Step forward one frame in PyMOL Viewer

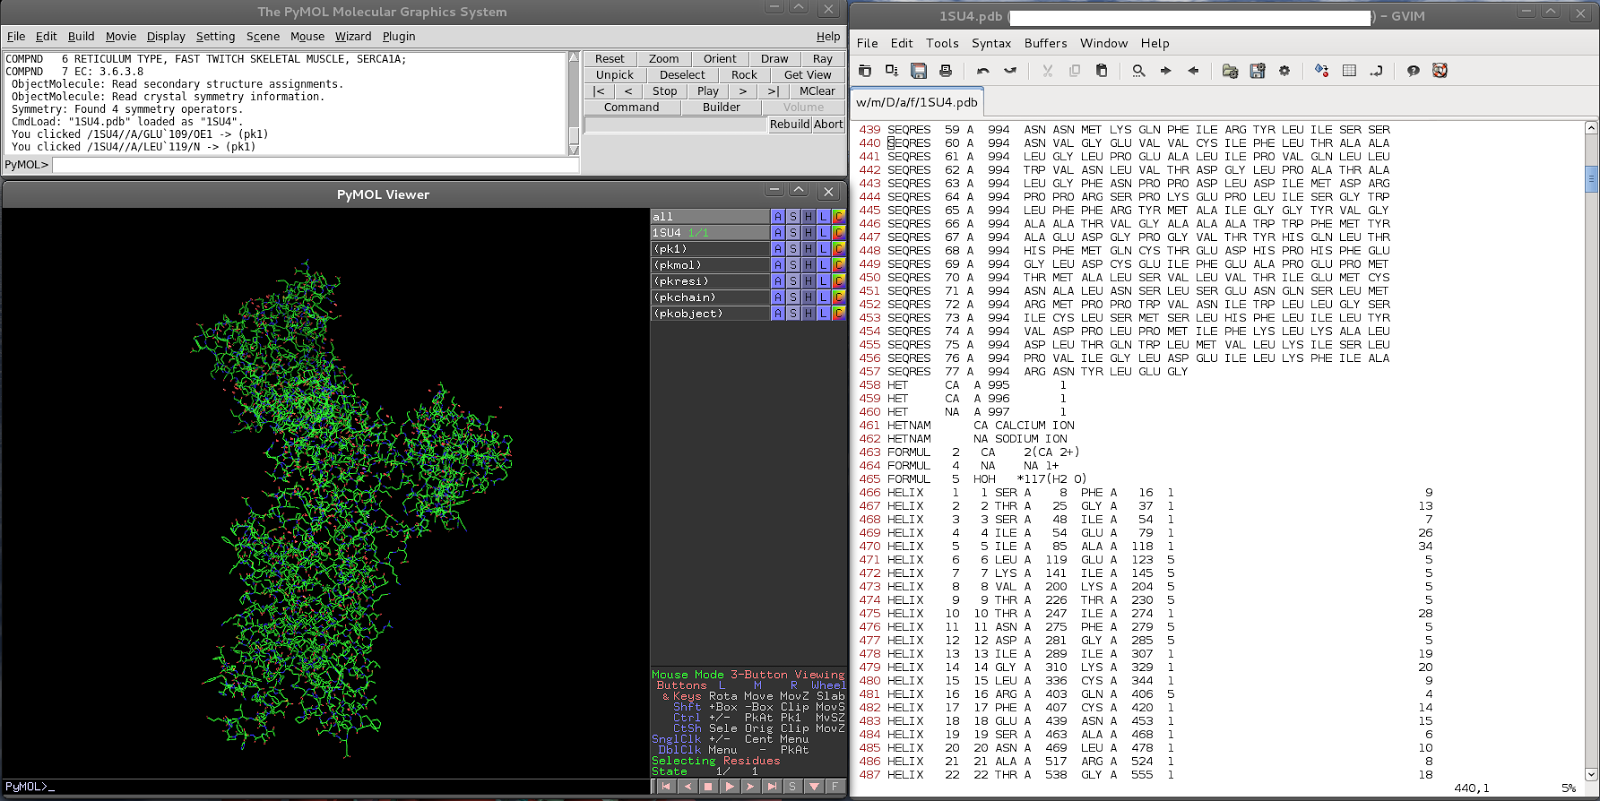click(750, 787)
